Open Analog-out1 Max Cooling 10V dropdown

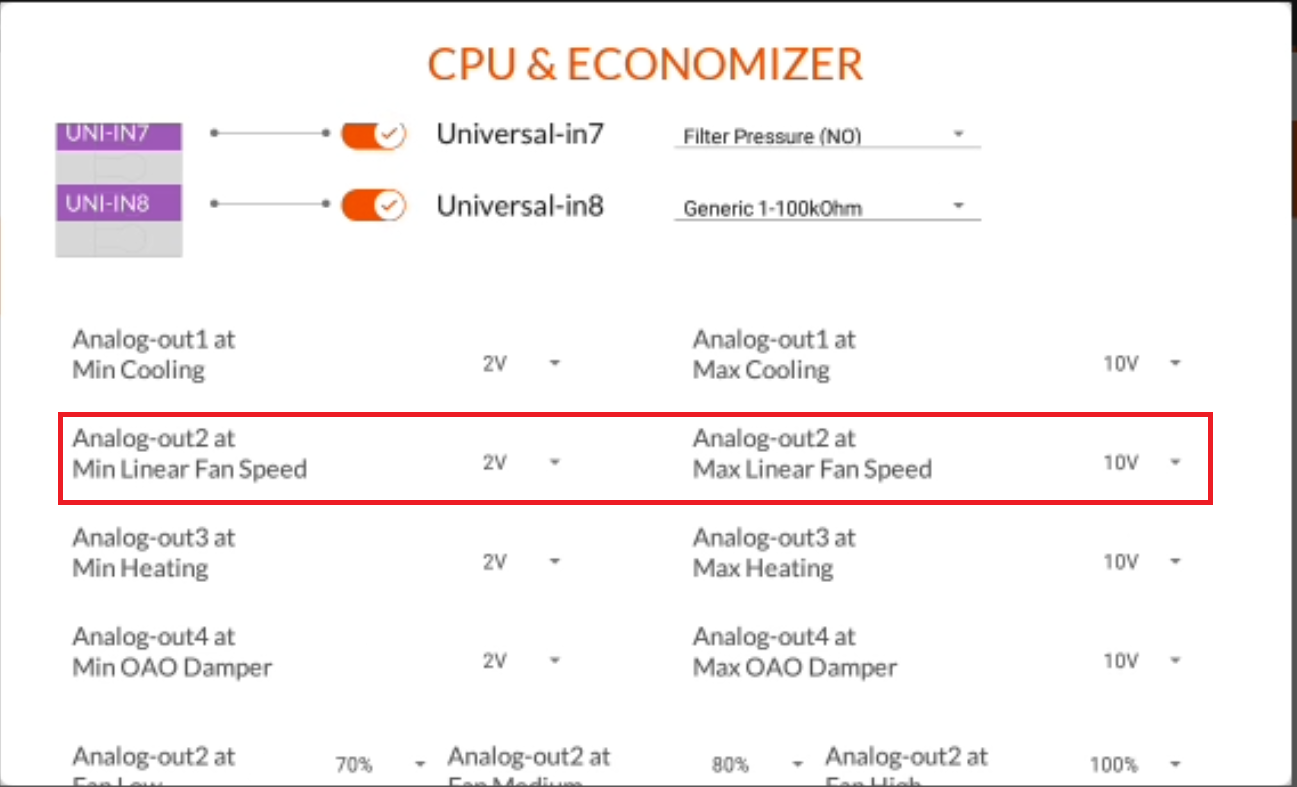[1175, 364]
